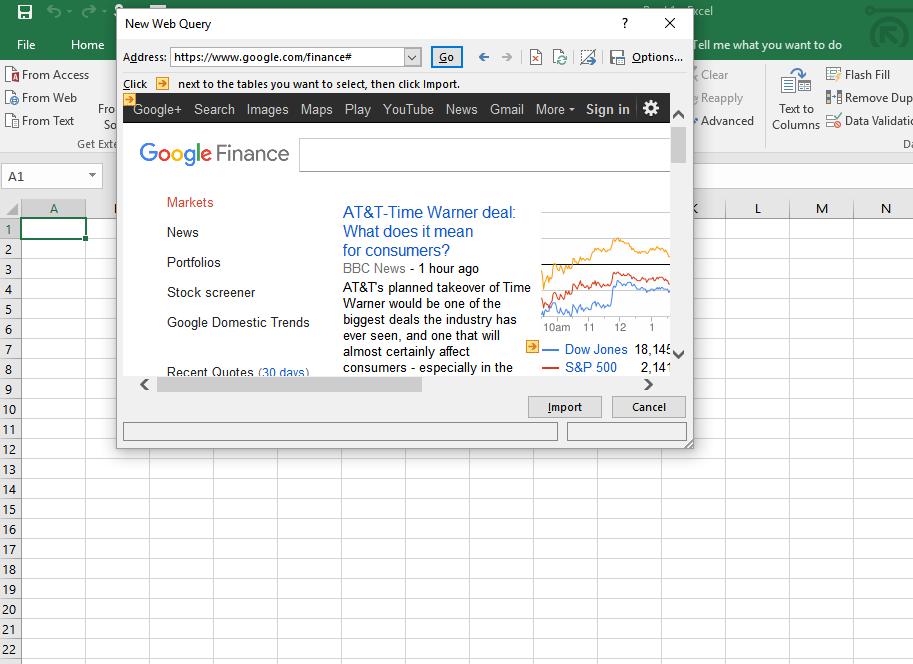Click the vertical scrollbar up arrow
The height and width of the screenshot is (664, 913).
point(678,115)
